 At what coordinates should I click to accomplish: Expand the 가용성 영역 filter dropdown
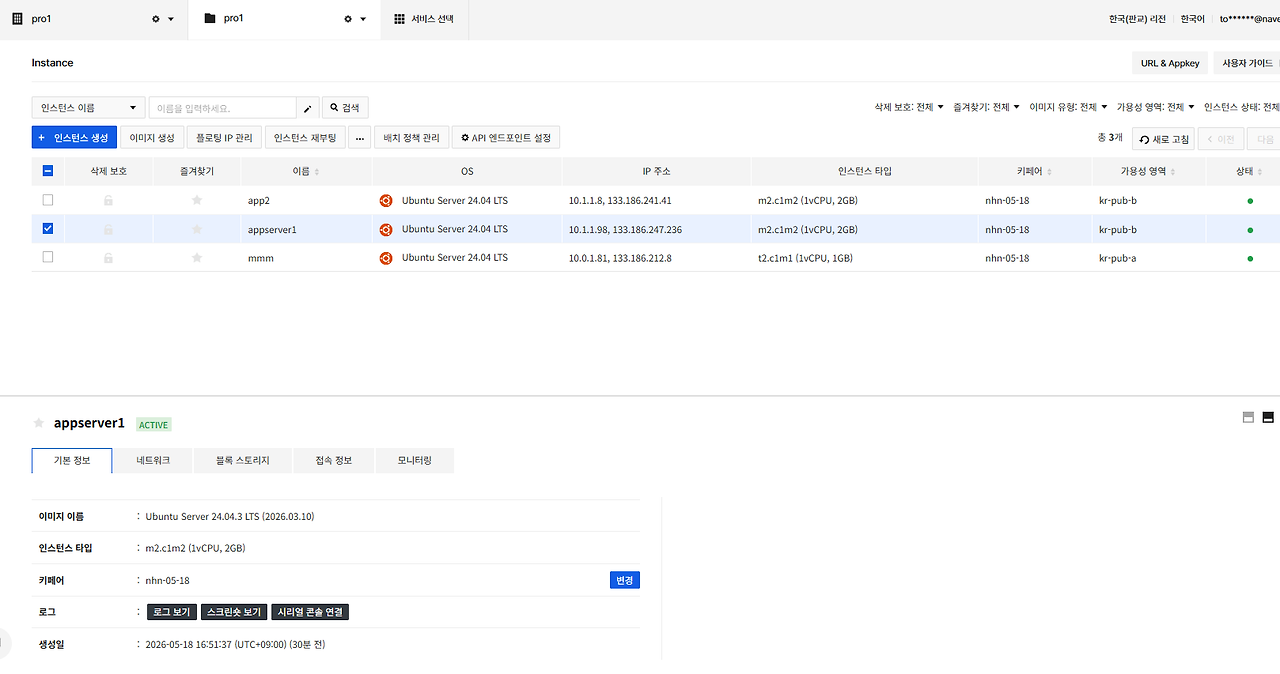(1155, 107)
